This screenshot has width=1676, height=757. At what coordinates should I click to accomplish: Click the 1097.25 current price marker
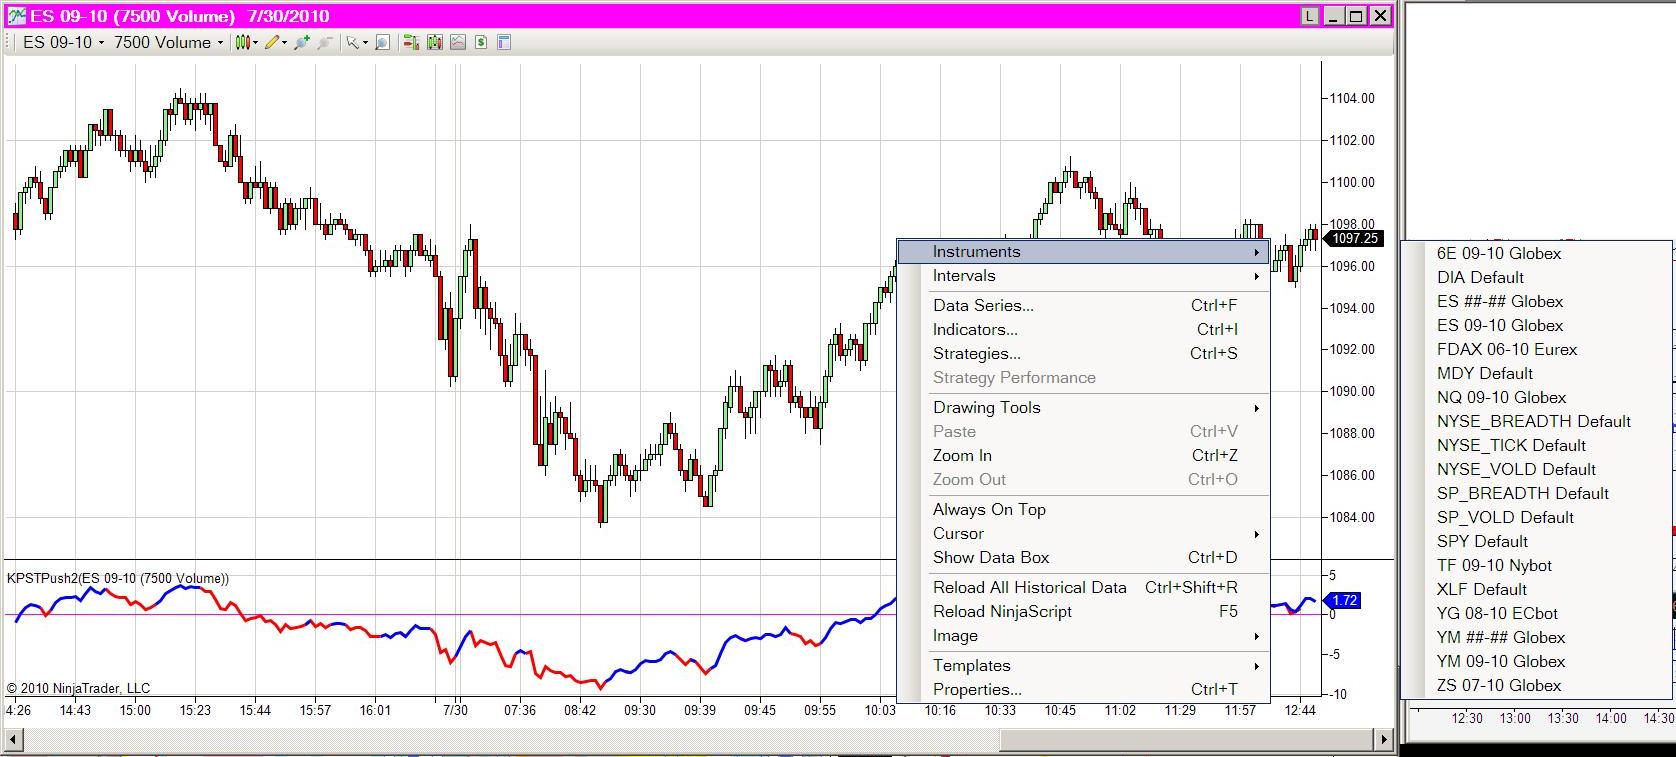click(x=1353, y=238)
